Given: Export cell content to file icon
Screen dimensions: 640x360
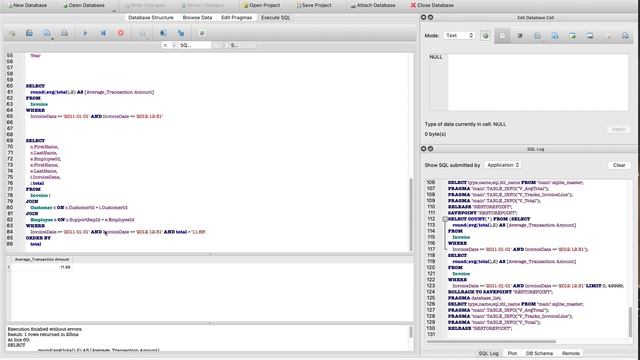Looking at the screenshot, I should pyautogui.click(x=590, y=36).
